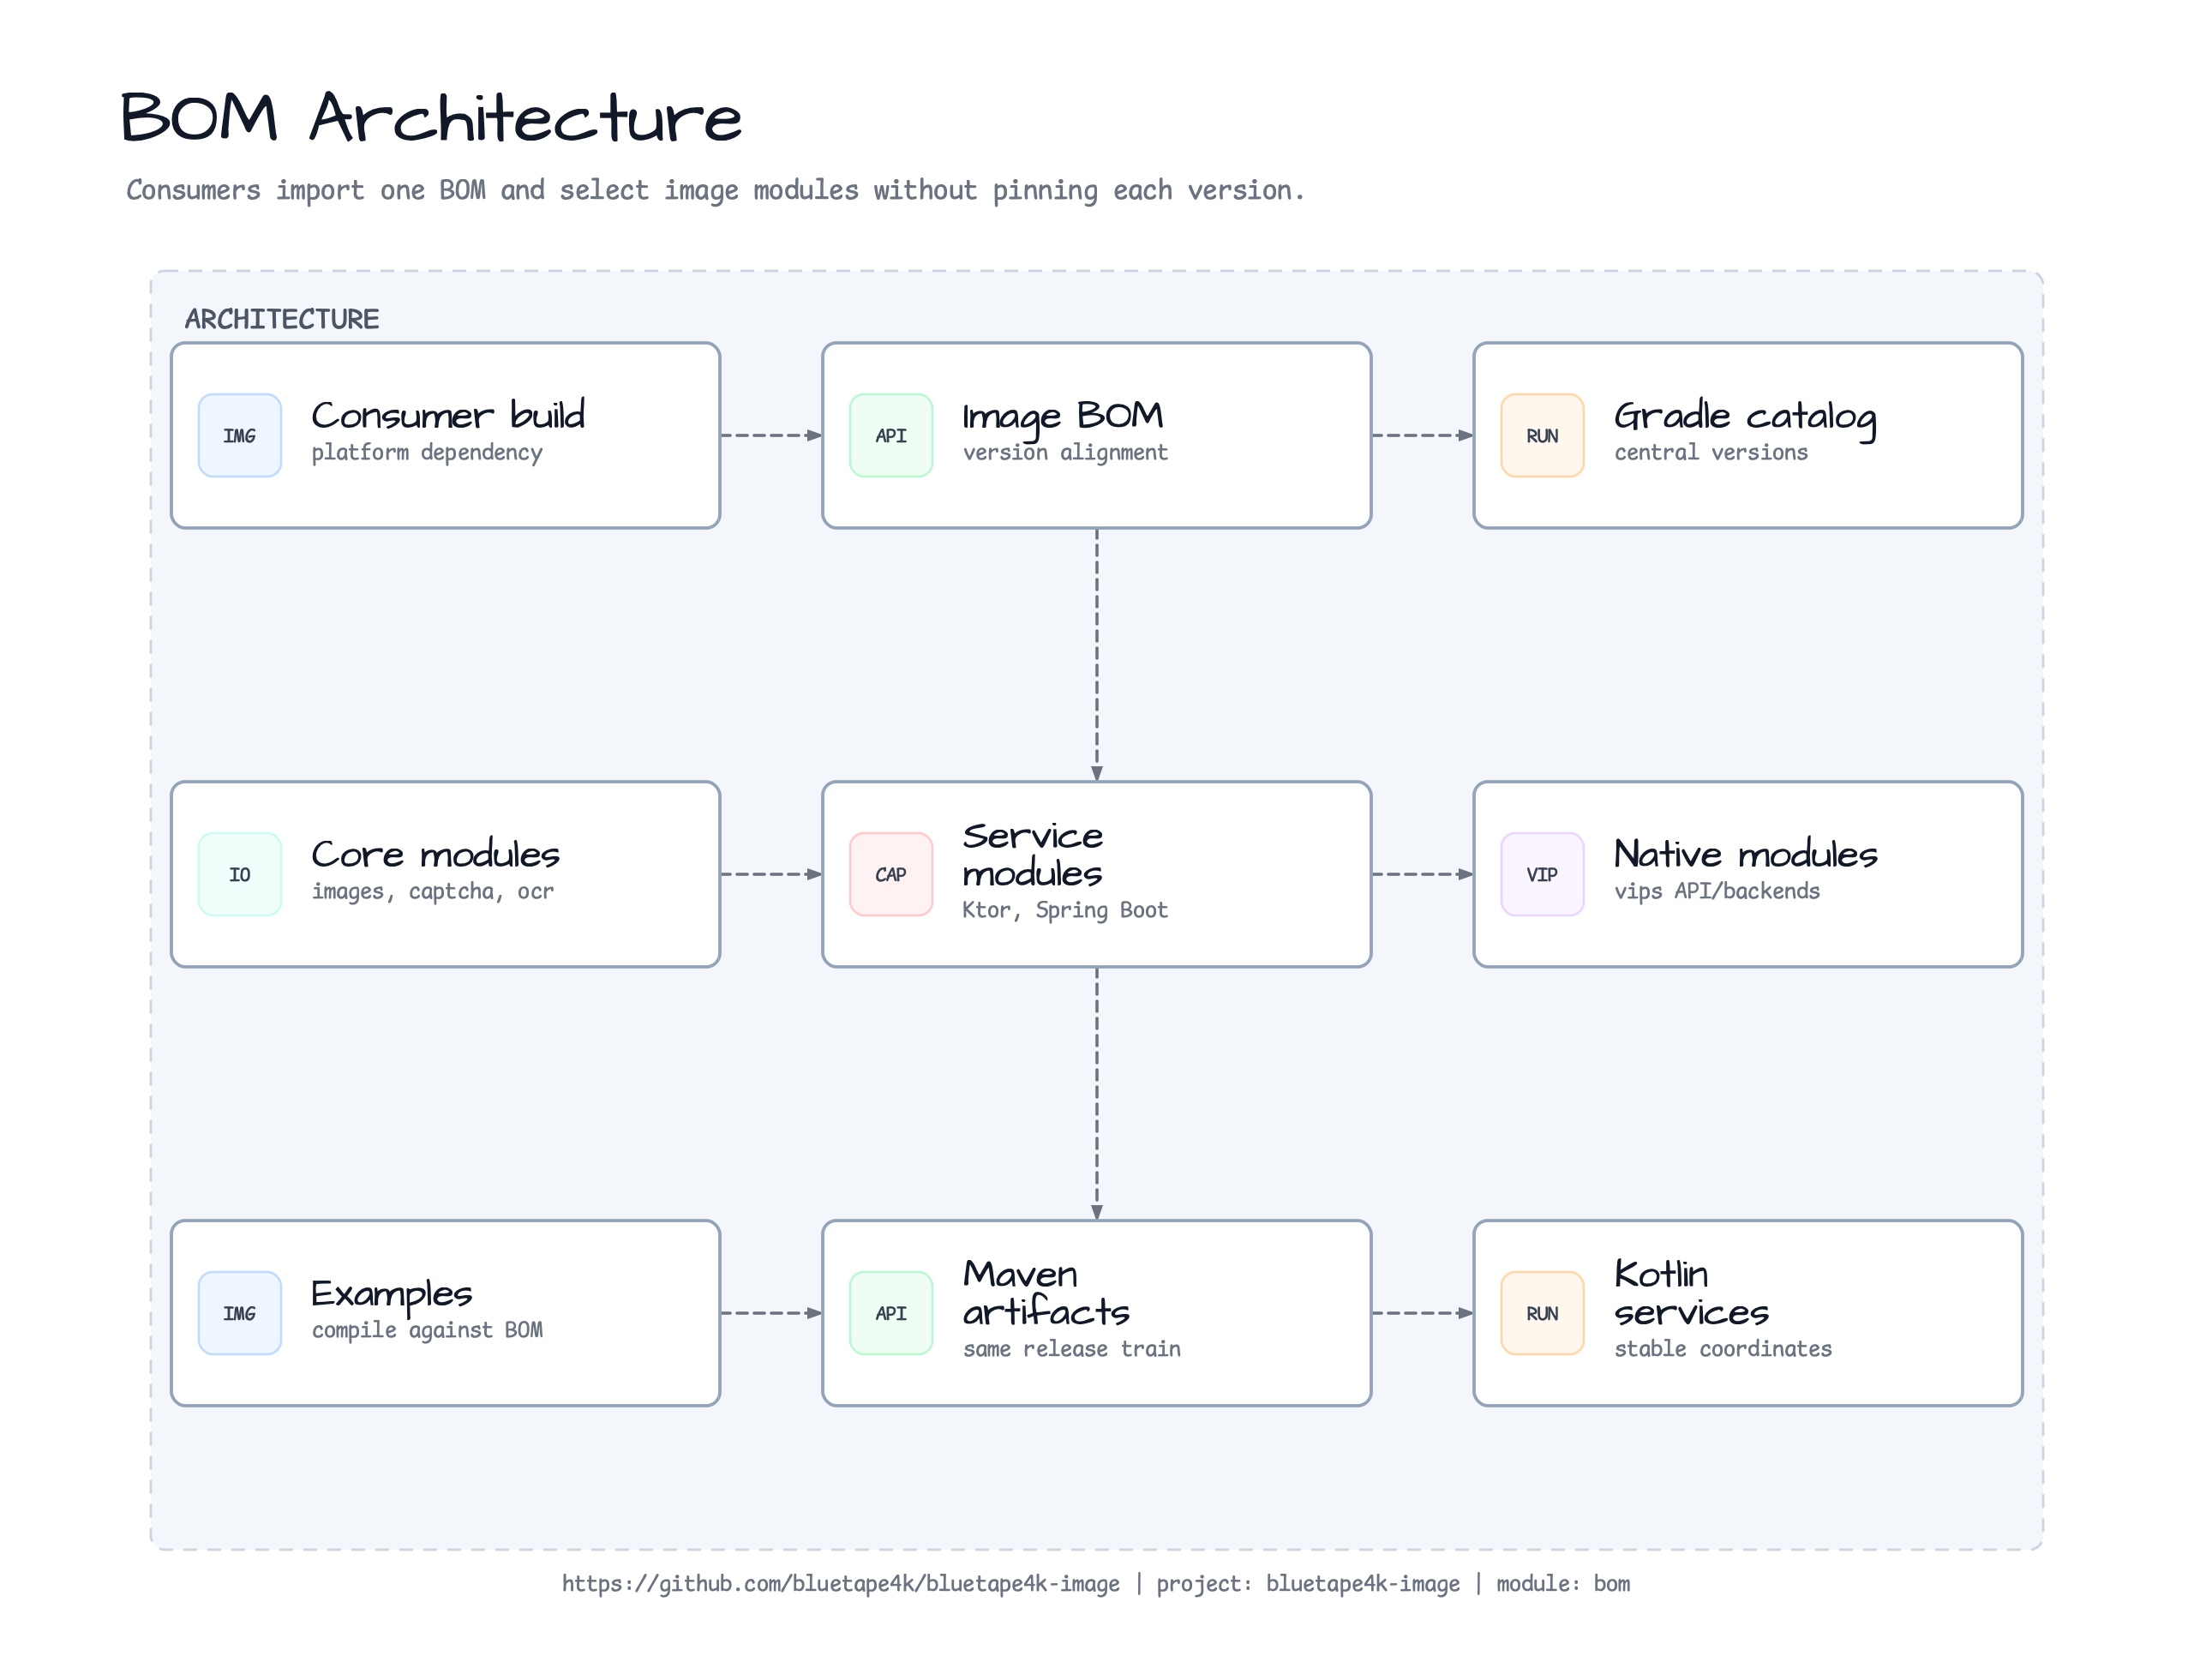Click the IMG badge on Examples
This screenshot has width=2194, height=1680.
(x=240, y=1313)
